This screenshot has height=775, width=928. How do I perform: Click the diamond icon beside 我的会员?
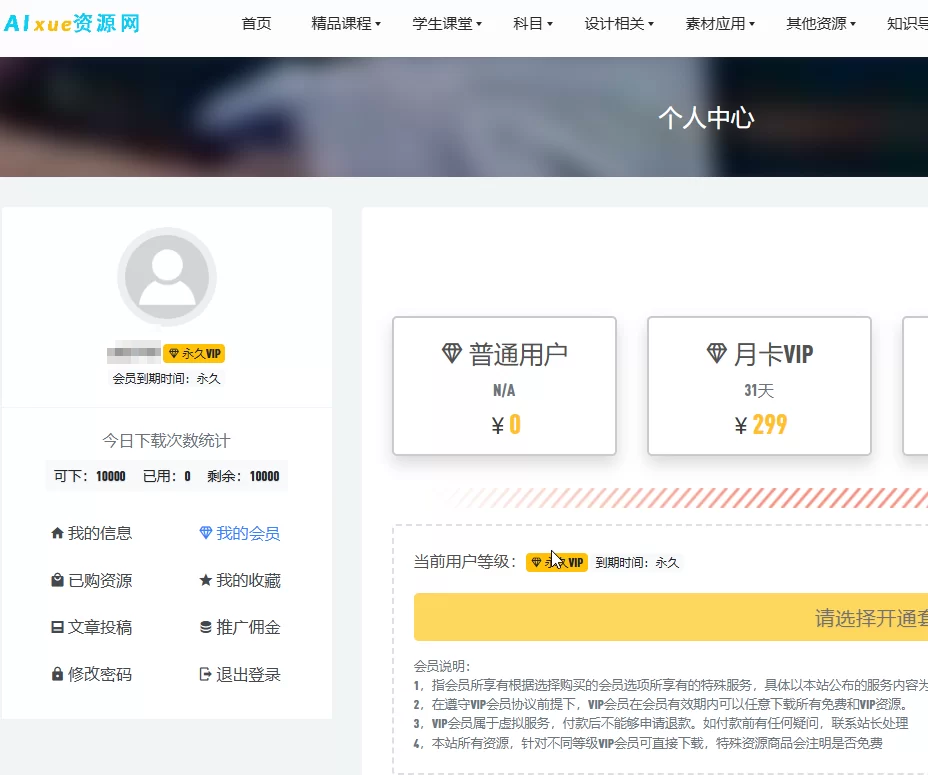pos(205,533)
